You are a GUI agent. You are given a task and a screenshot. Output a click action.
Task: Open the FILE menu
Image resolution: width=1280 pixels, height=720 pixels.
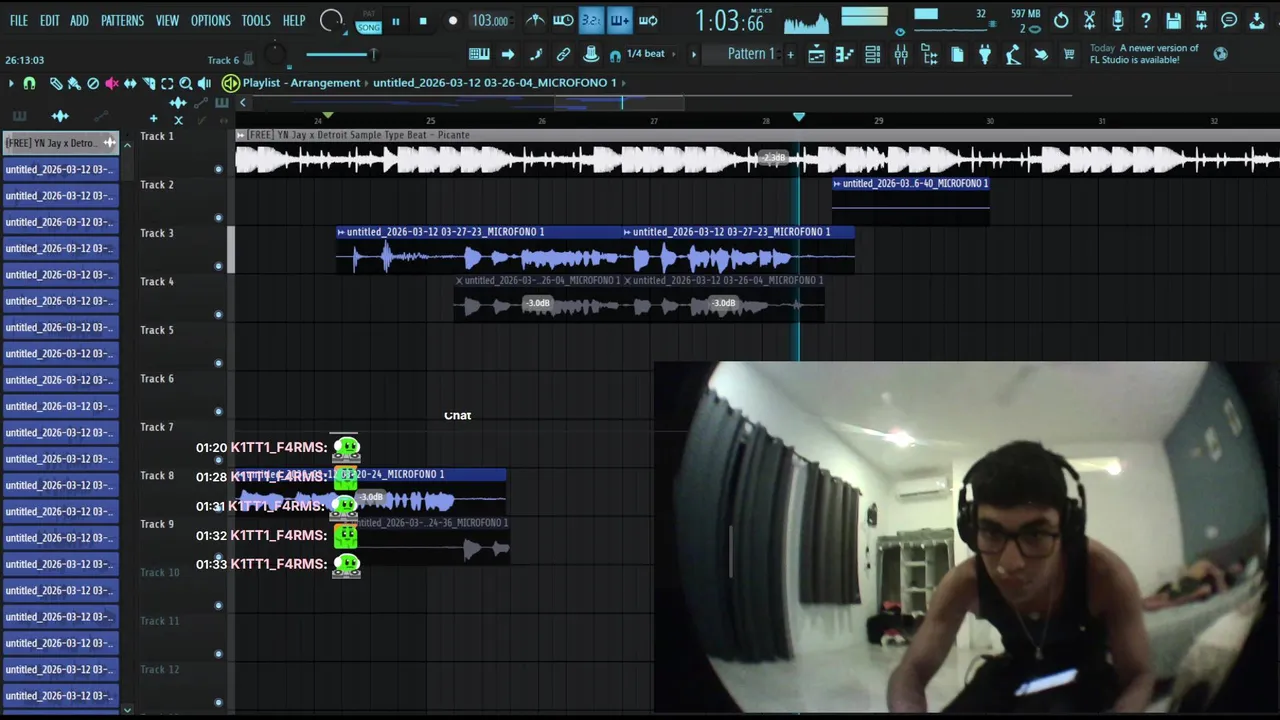coord(19,20)
